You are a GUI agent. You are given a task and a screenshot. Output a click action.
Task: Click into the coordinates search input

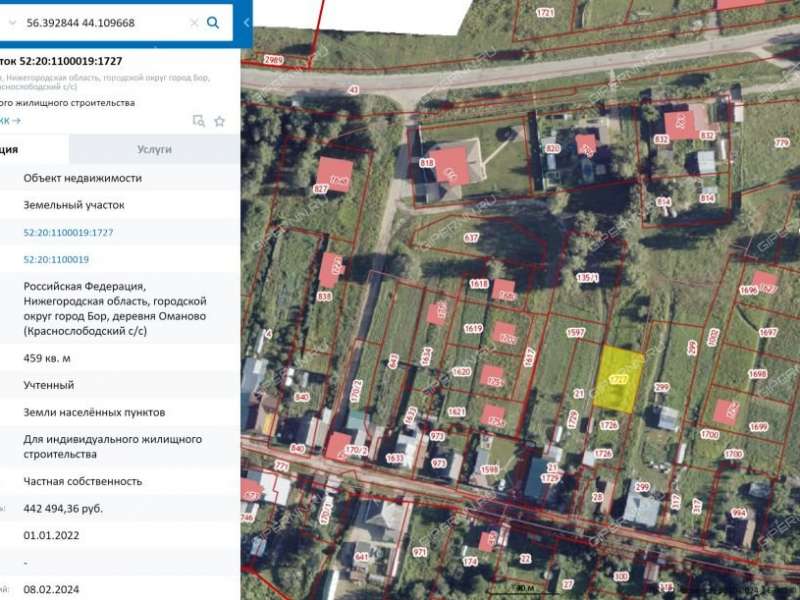tap(100, 22)
